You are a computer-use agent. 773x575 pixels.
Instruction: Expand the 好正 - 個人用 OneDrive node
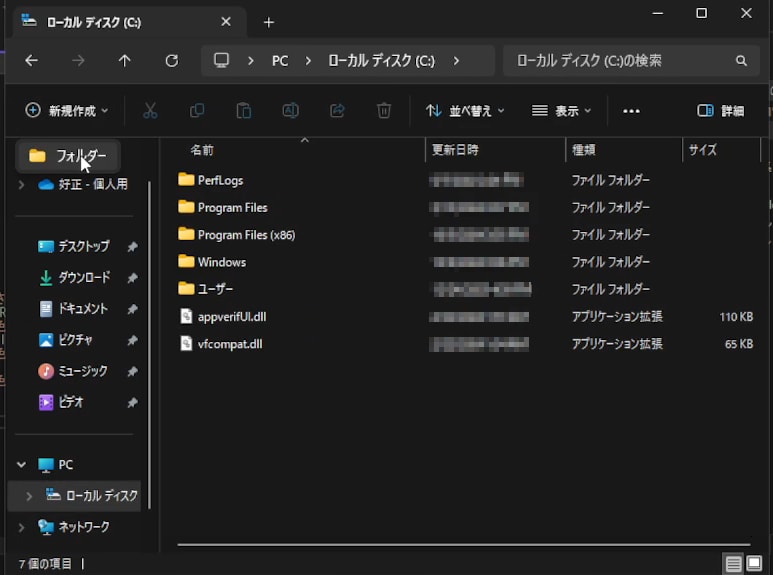point(21,184)
